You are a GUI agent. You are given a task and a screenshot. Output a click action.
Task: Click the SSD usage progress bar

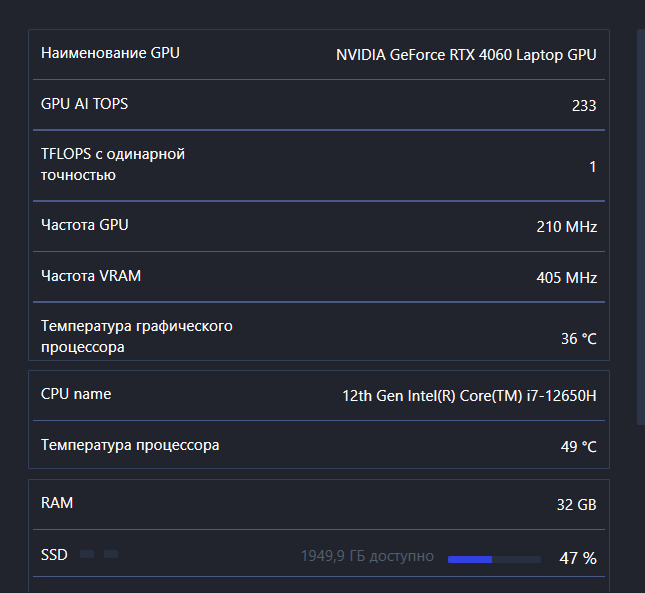click(494, 559)
